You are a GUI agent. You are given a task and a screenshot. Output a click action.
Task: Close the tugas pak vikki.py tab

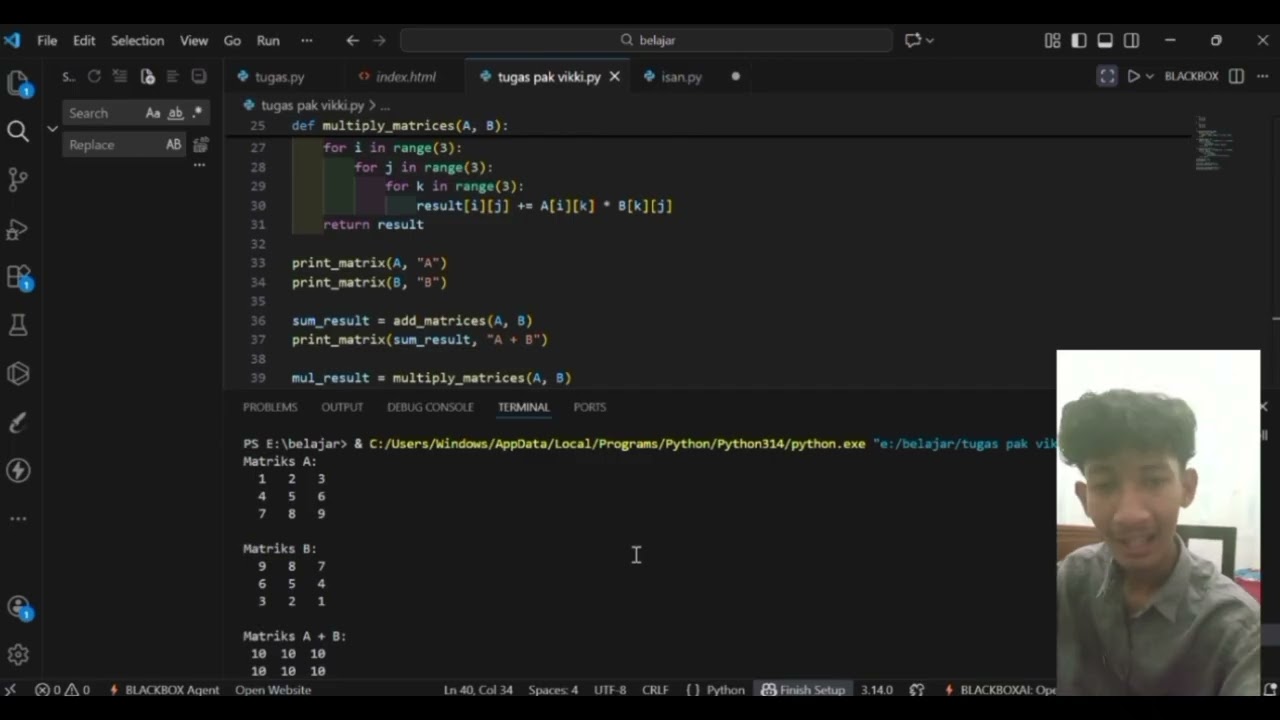pos(615,76)
